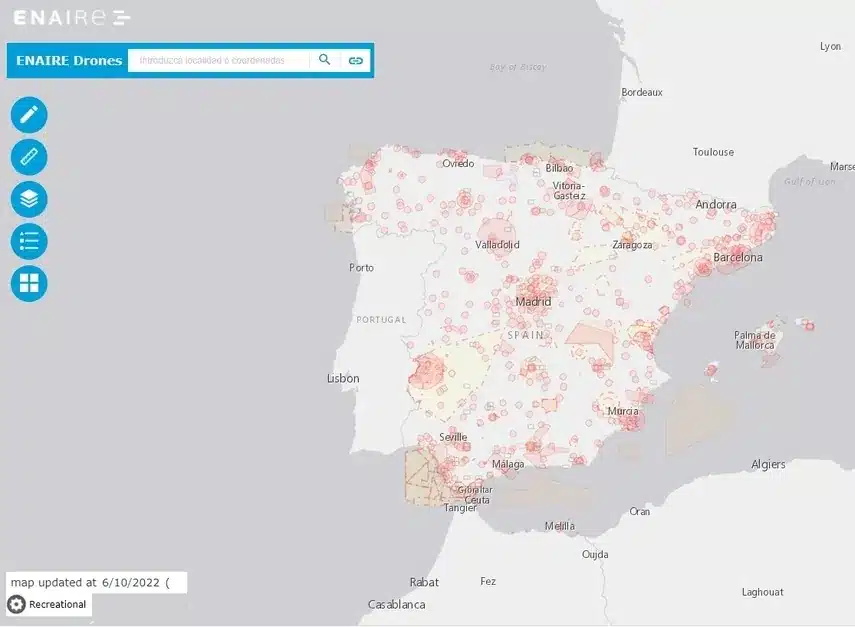The width and height of the screenshot is (855, 627).
Task: Open the Recreational gear settings icon
Action: click(16, 604)
